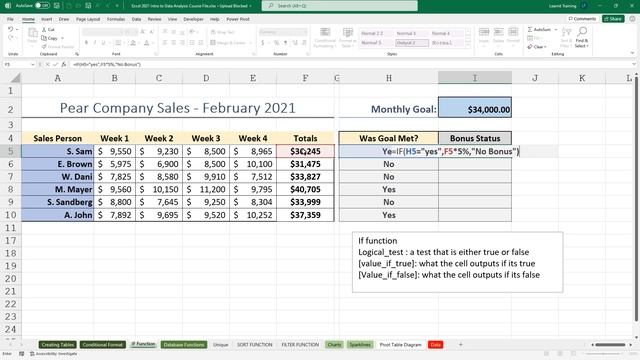This screenshot has width=640, height=360.
Task: Collapse the ribbon with chevron
Action: pos(632,53)
